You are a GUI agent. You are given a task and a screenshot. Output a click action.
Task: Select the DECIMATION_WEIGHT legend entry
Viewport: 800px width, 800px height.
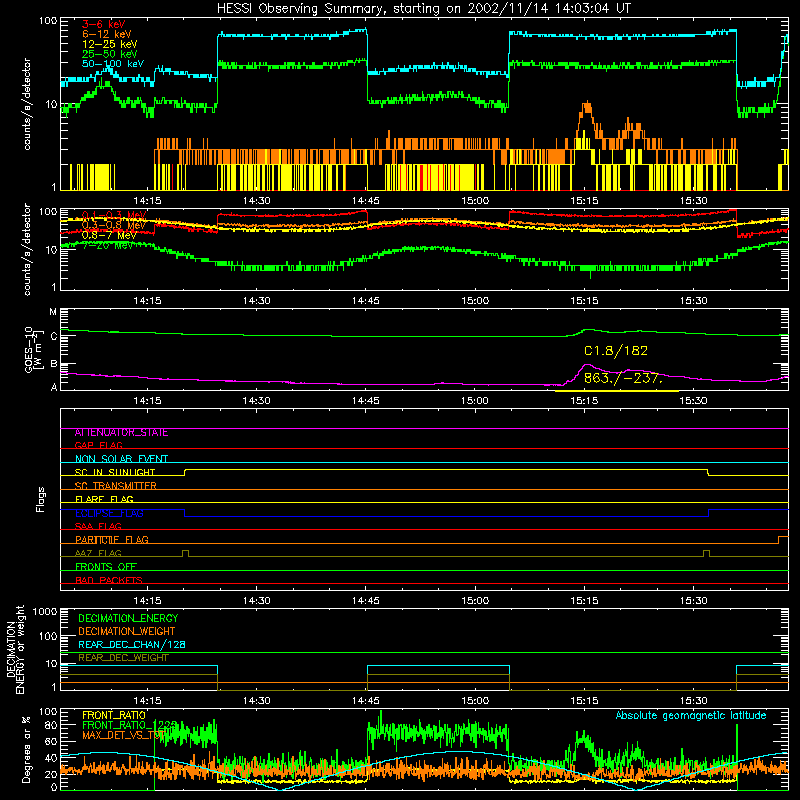(127, 632)
